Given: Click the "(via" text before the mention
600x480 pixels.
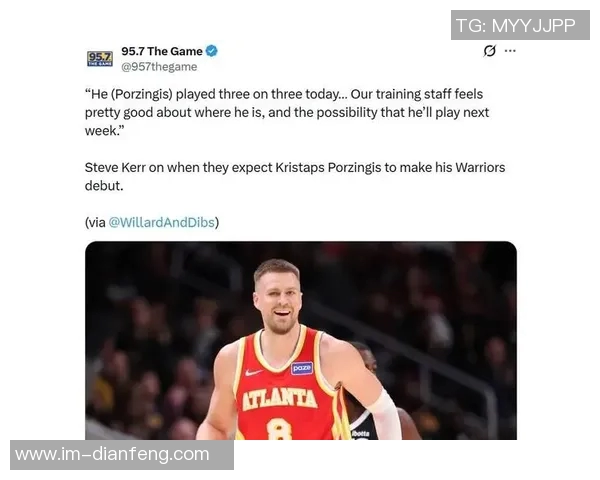Looking at the screenshot, I should coord(95,222).
